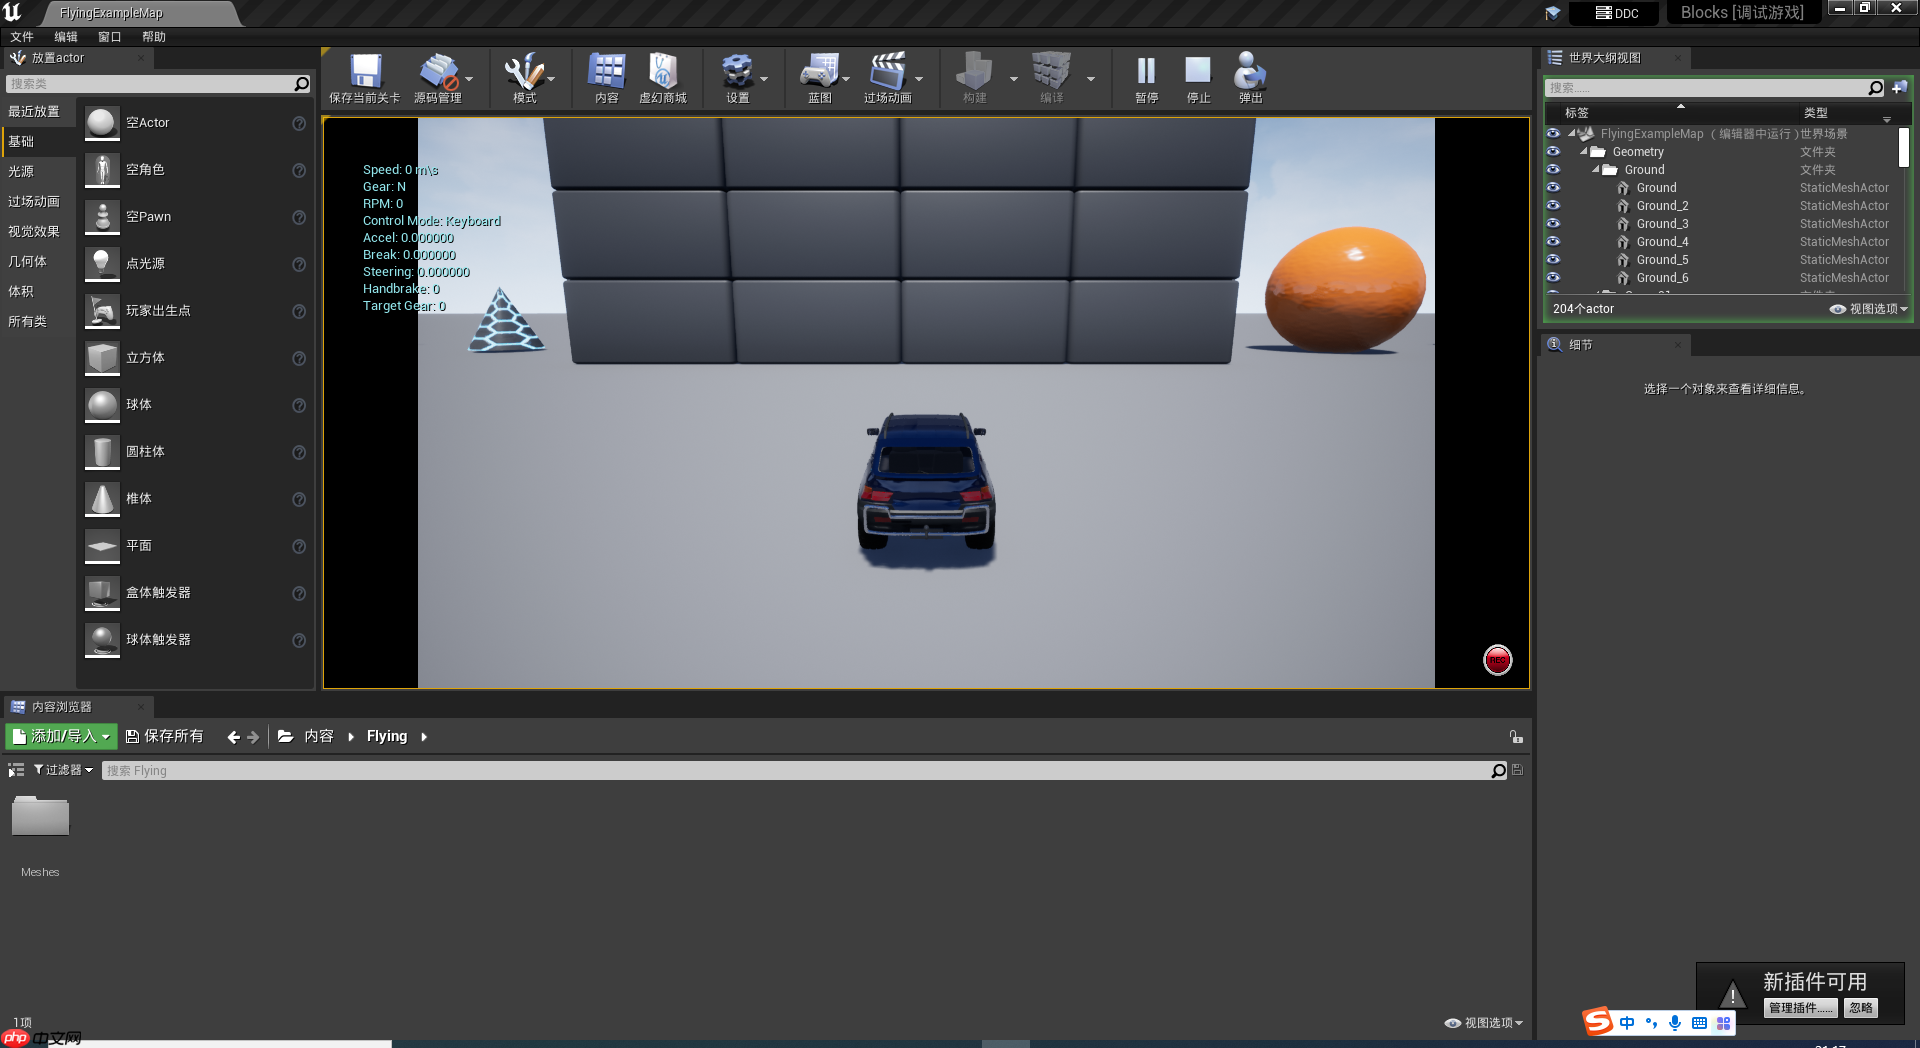
Task: Click the Search Flying (搜索 Flying) field
Action: coord(796,771)
